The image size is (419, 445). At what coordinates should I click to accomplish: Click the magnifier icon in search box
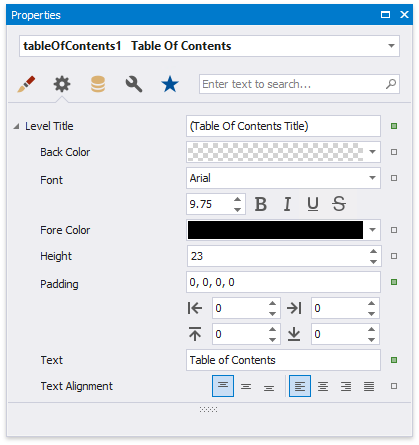coord(391,84)
